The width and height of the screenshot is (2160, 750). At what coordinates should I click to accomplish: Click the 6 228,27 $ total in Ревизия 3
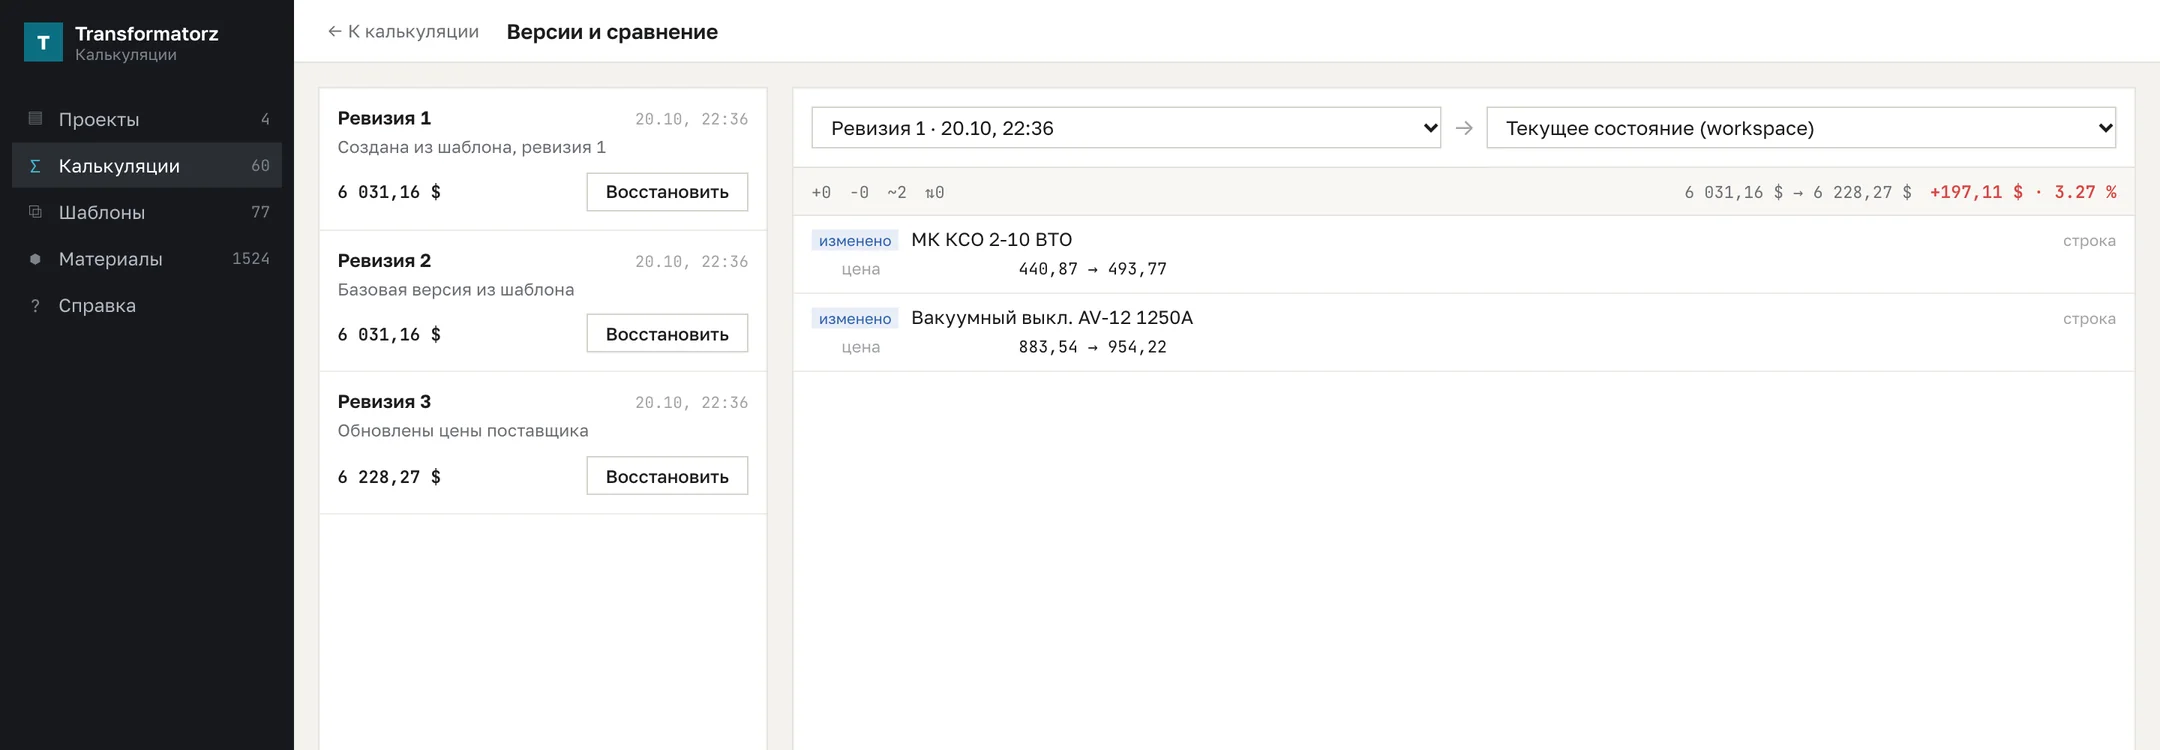point(389,477)
